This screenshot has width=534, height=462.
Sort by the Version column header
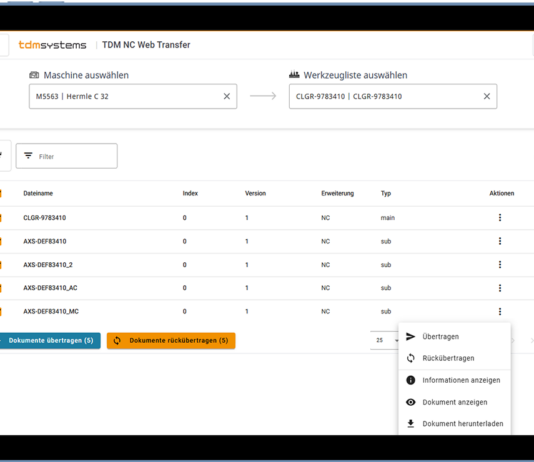[x=255, y=193]
